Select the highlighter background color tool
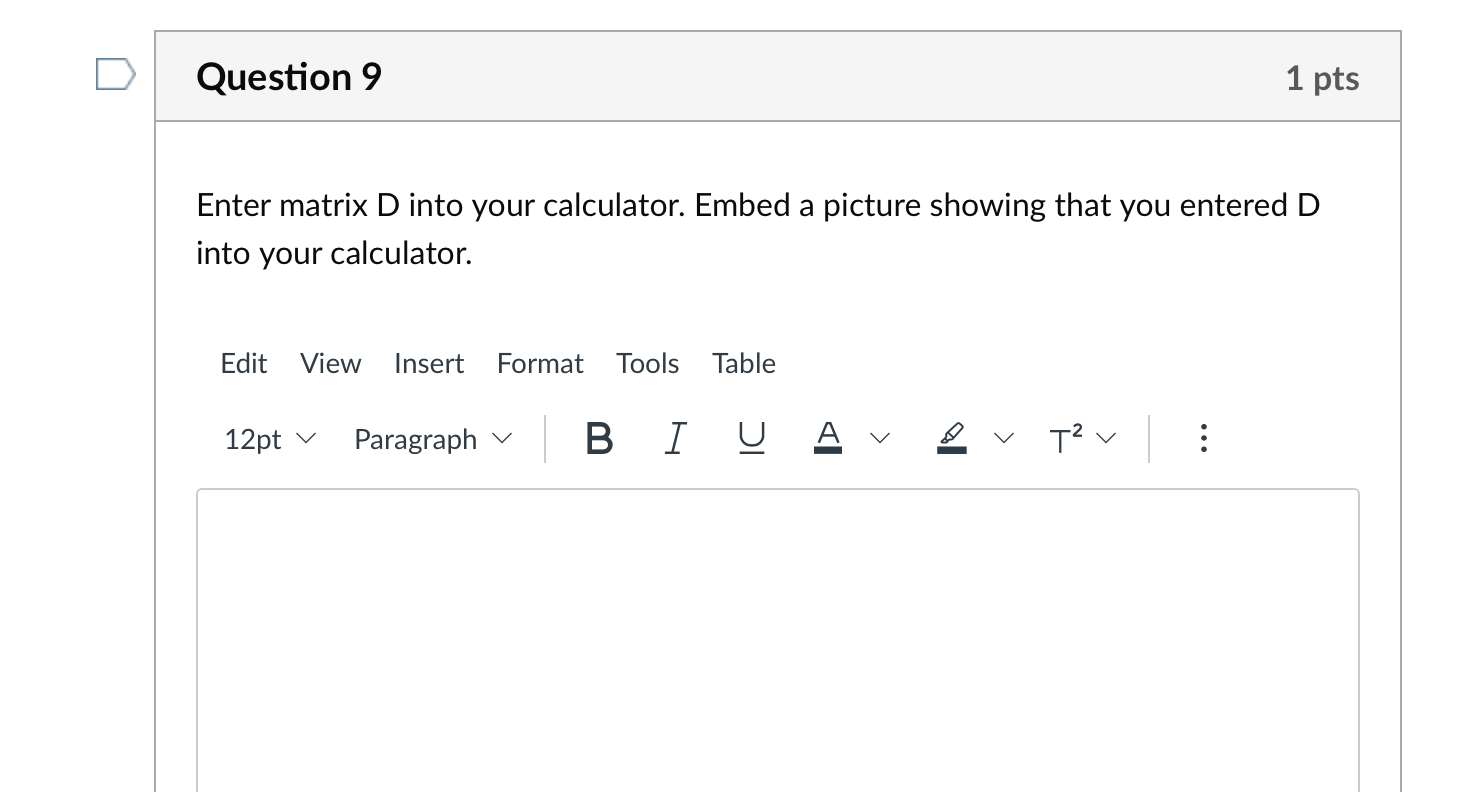1462x792 pixels. [951, 438]
